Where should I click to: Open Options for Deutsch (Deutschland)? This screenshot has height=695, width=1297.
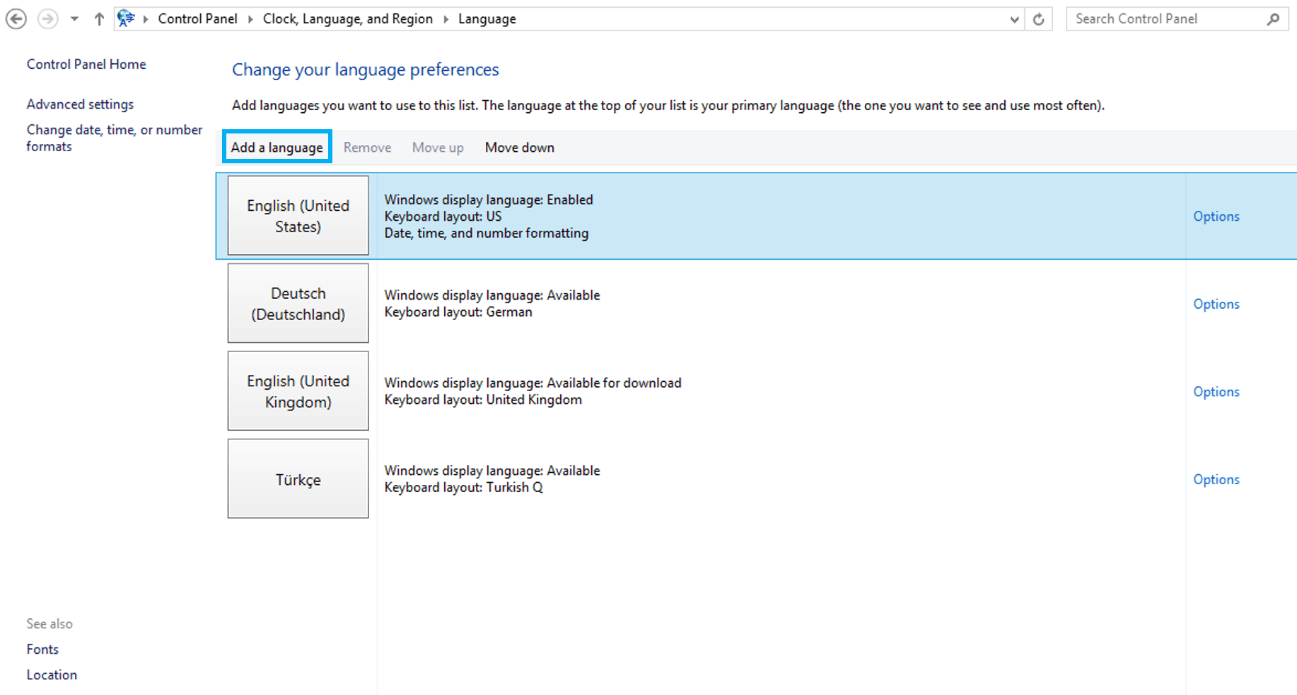(x=1215, y=303)
